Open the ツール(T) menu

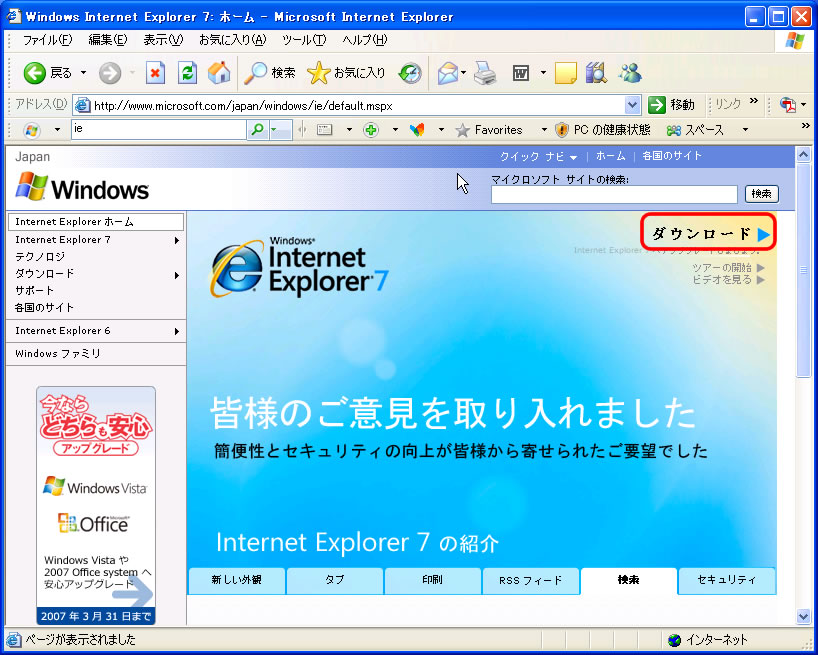tap(304, 40)
